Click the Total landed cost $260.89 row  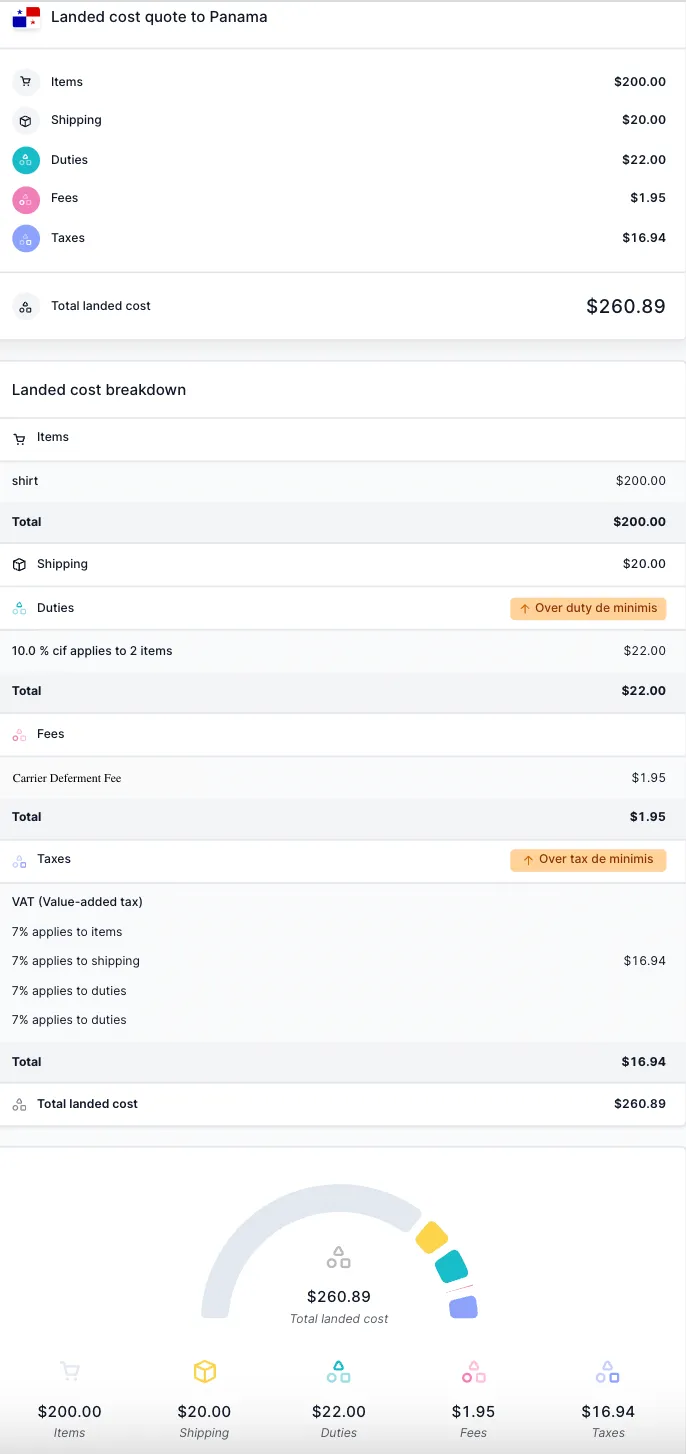click(343, 1104)
